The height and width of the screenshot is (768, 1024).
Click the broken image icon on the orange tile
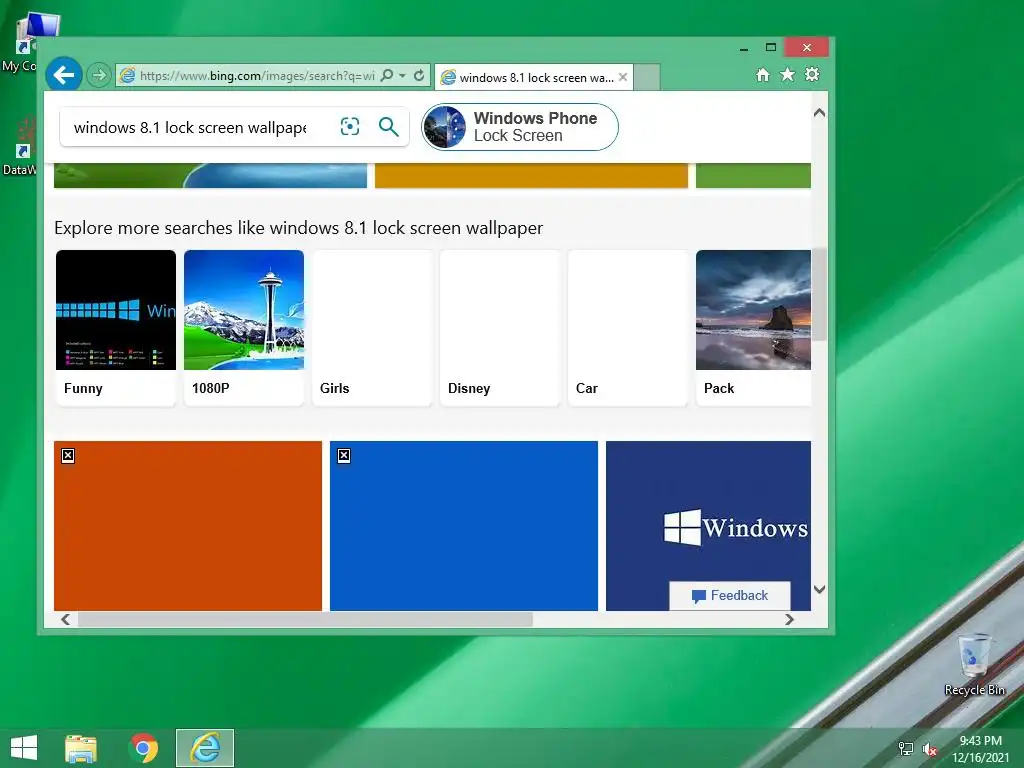[x=68, y=456]
